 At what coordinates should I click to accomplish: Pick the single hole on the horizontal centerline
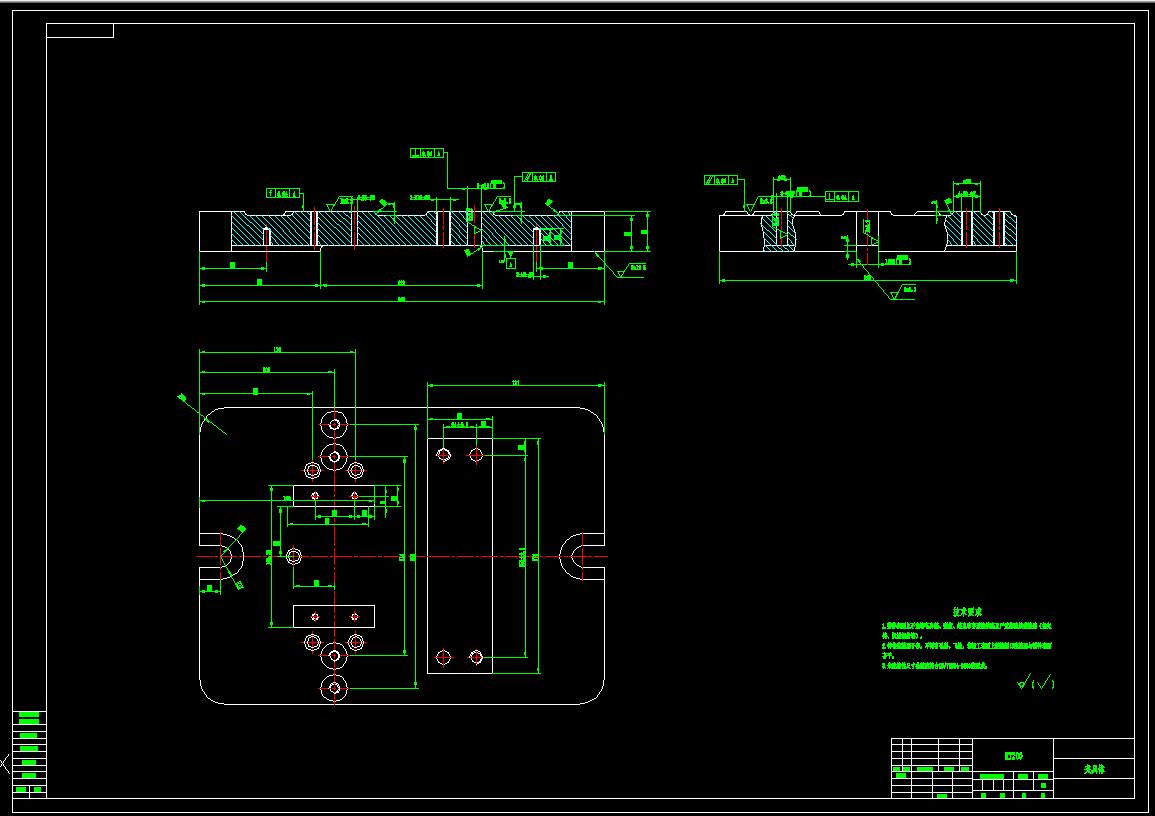(x=294, y=556)
